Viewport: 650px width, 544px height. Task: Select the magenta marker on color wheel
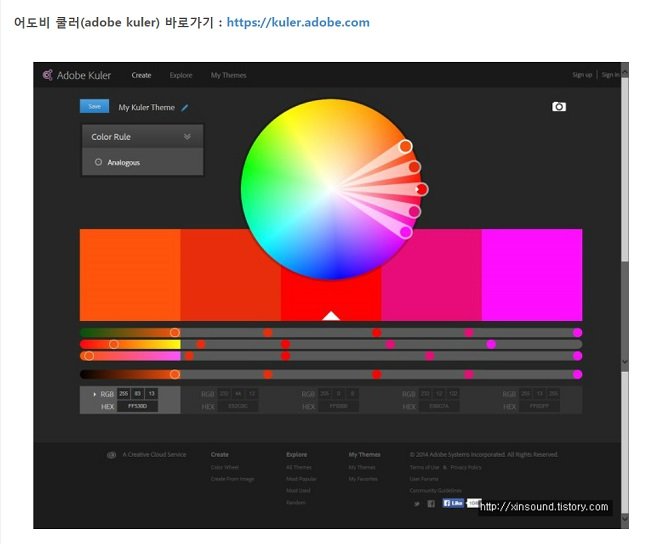click(x=405, y=232)
